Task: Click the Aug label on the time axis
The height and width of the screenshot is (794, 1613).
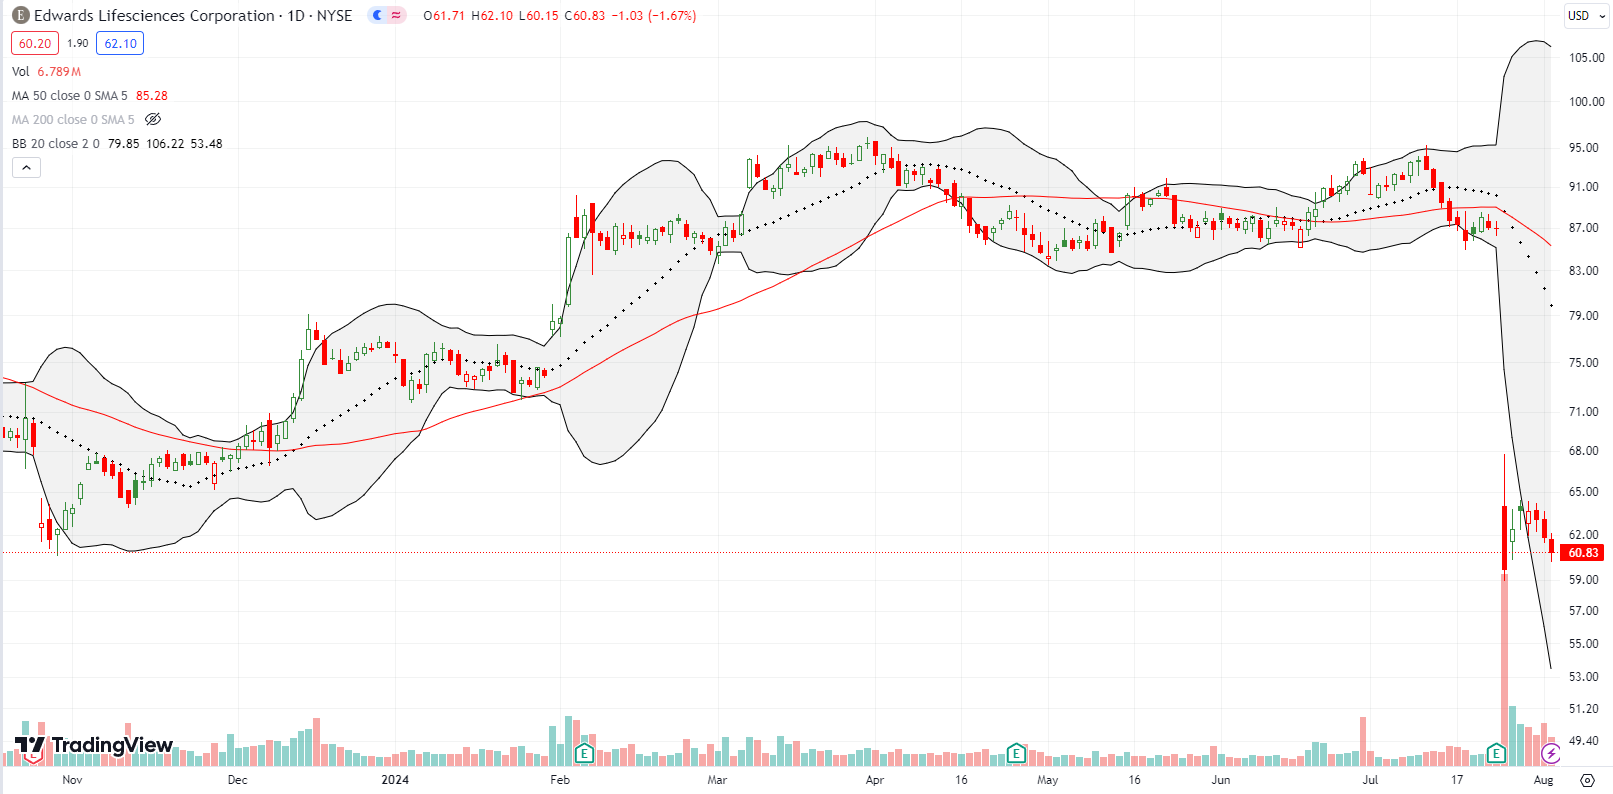Action: pyautogui.click(x=1543, y=780)
